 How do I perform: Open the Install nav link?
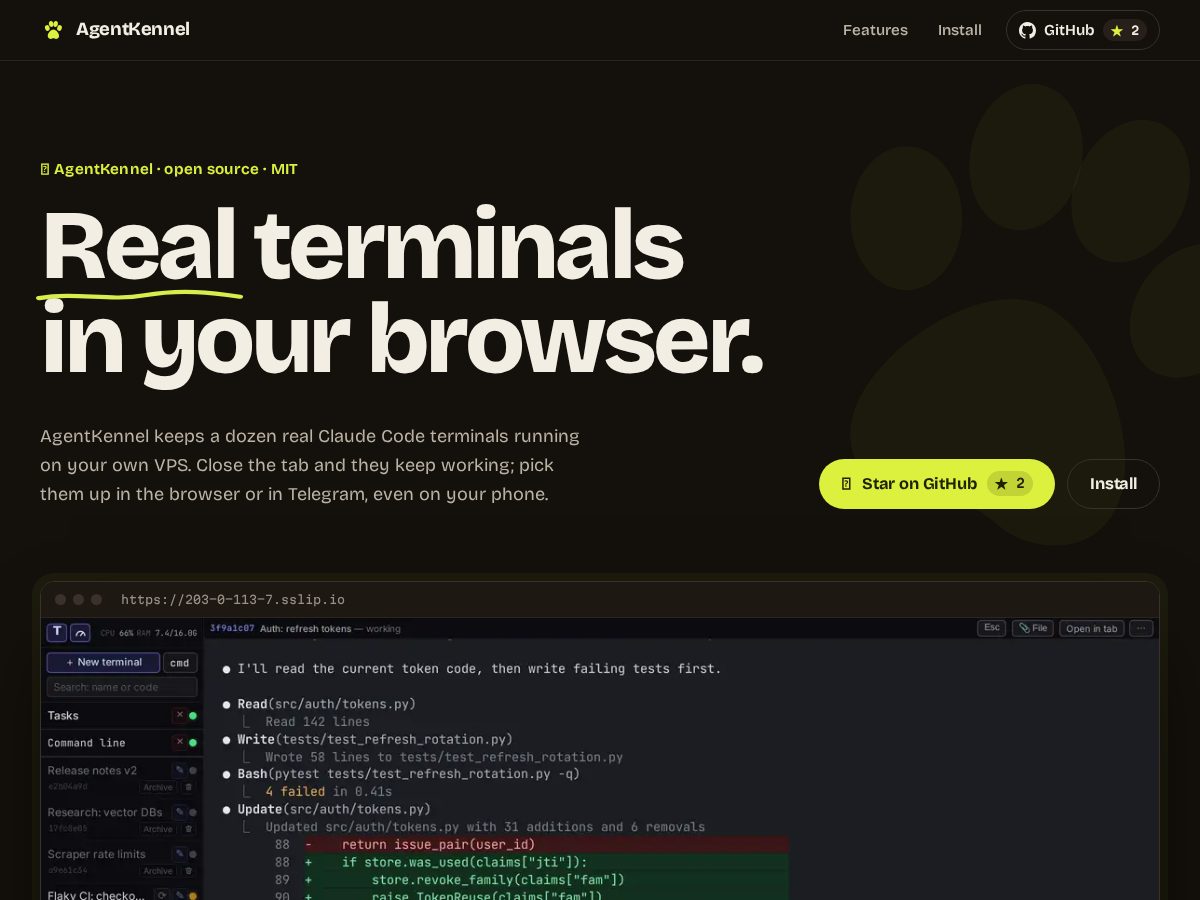pyautogui.click(x=960, y=30)
